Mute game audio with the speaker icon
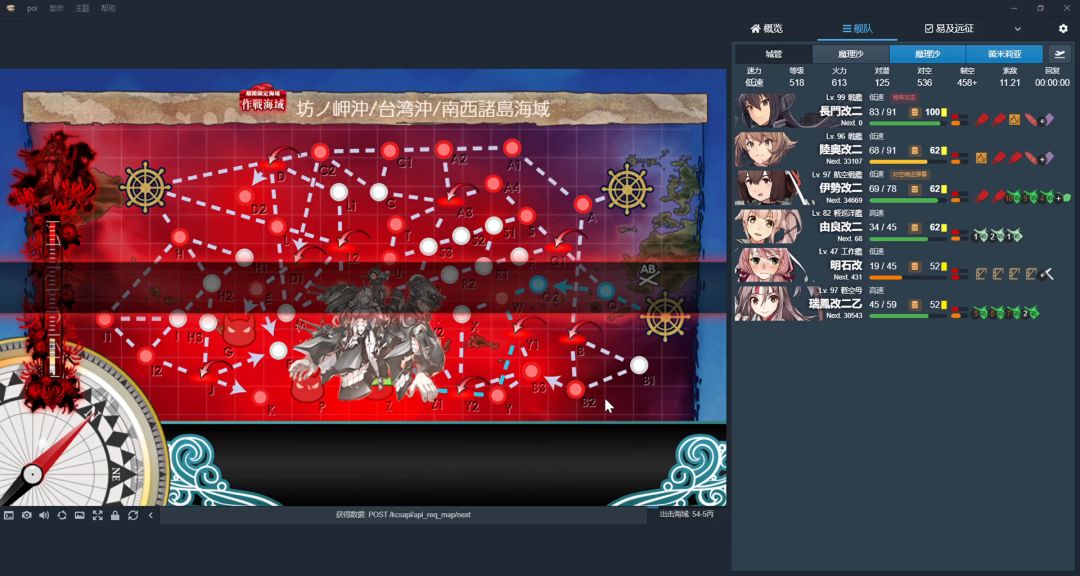The image size is (1080, 576). 44,515
